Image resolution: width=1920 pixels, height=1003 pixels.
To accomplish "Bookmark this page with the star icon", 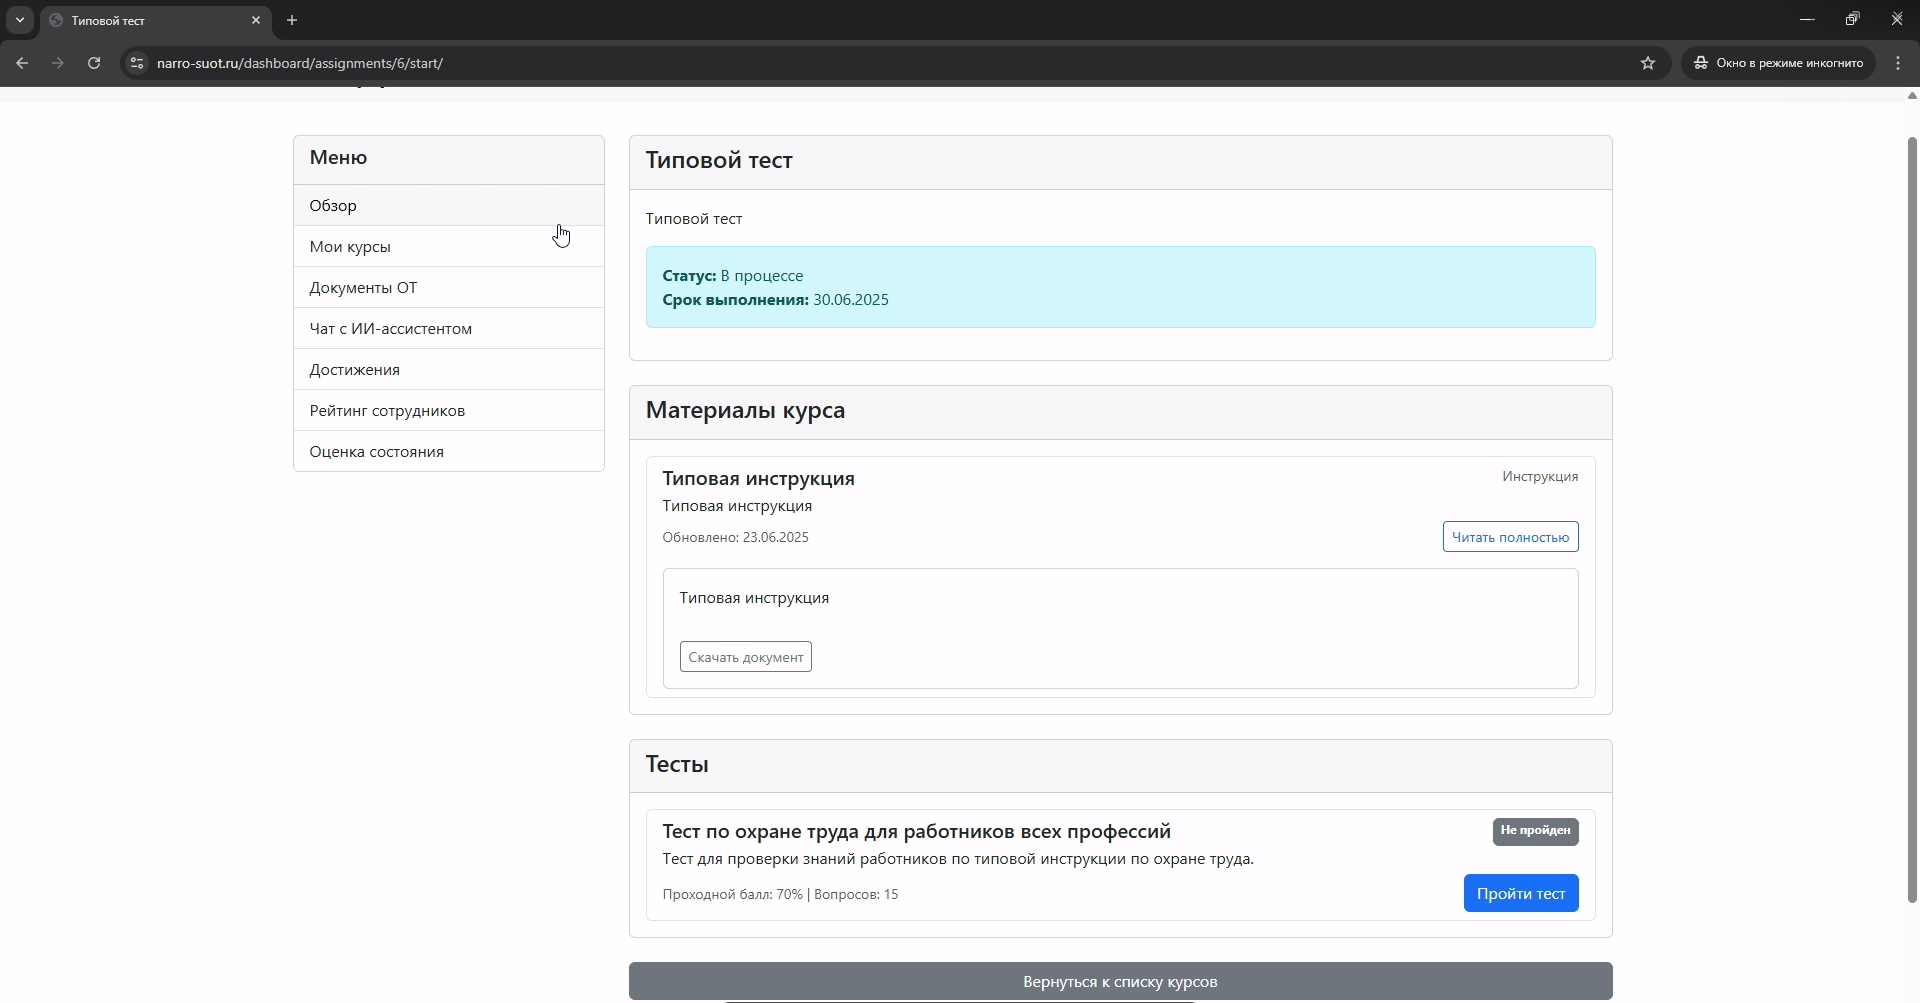I will [x=1648, y=63].
